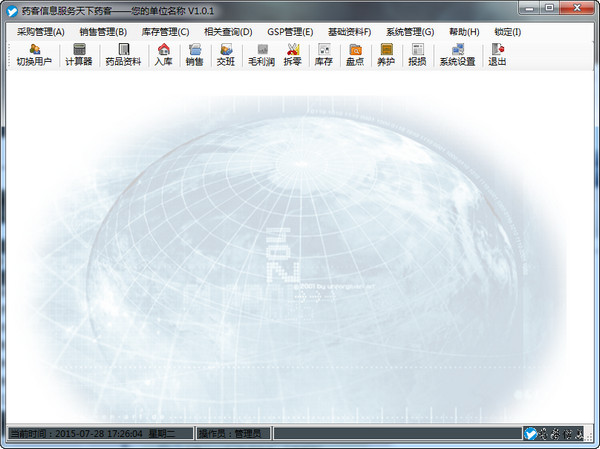600x449 pixels.
Task: Click the 盘点 stocktaking icon
Action: [354, 55]
